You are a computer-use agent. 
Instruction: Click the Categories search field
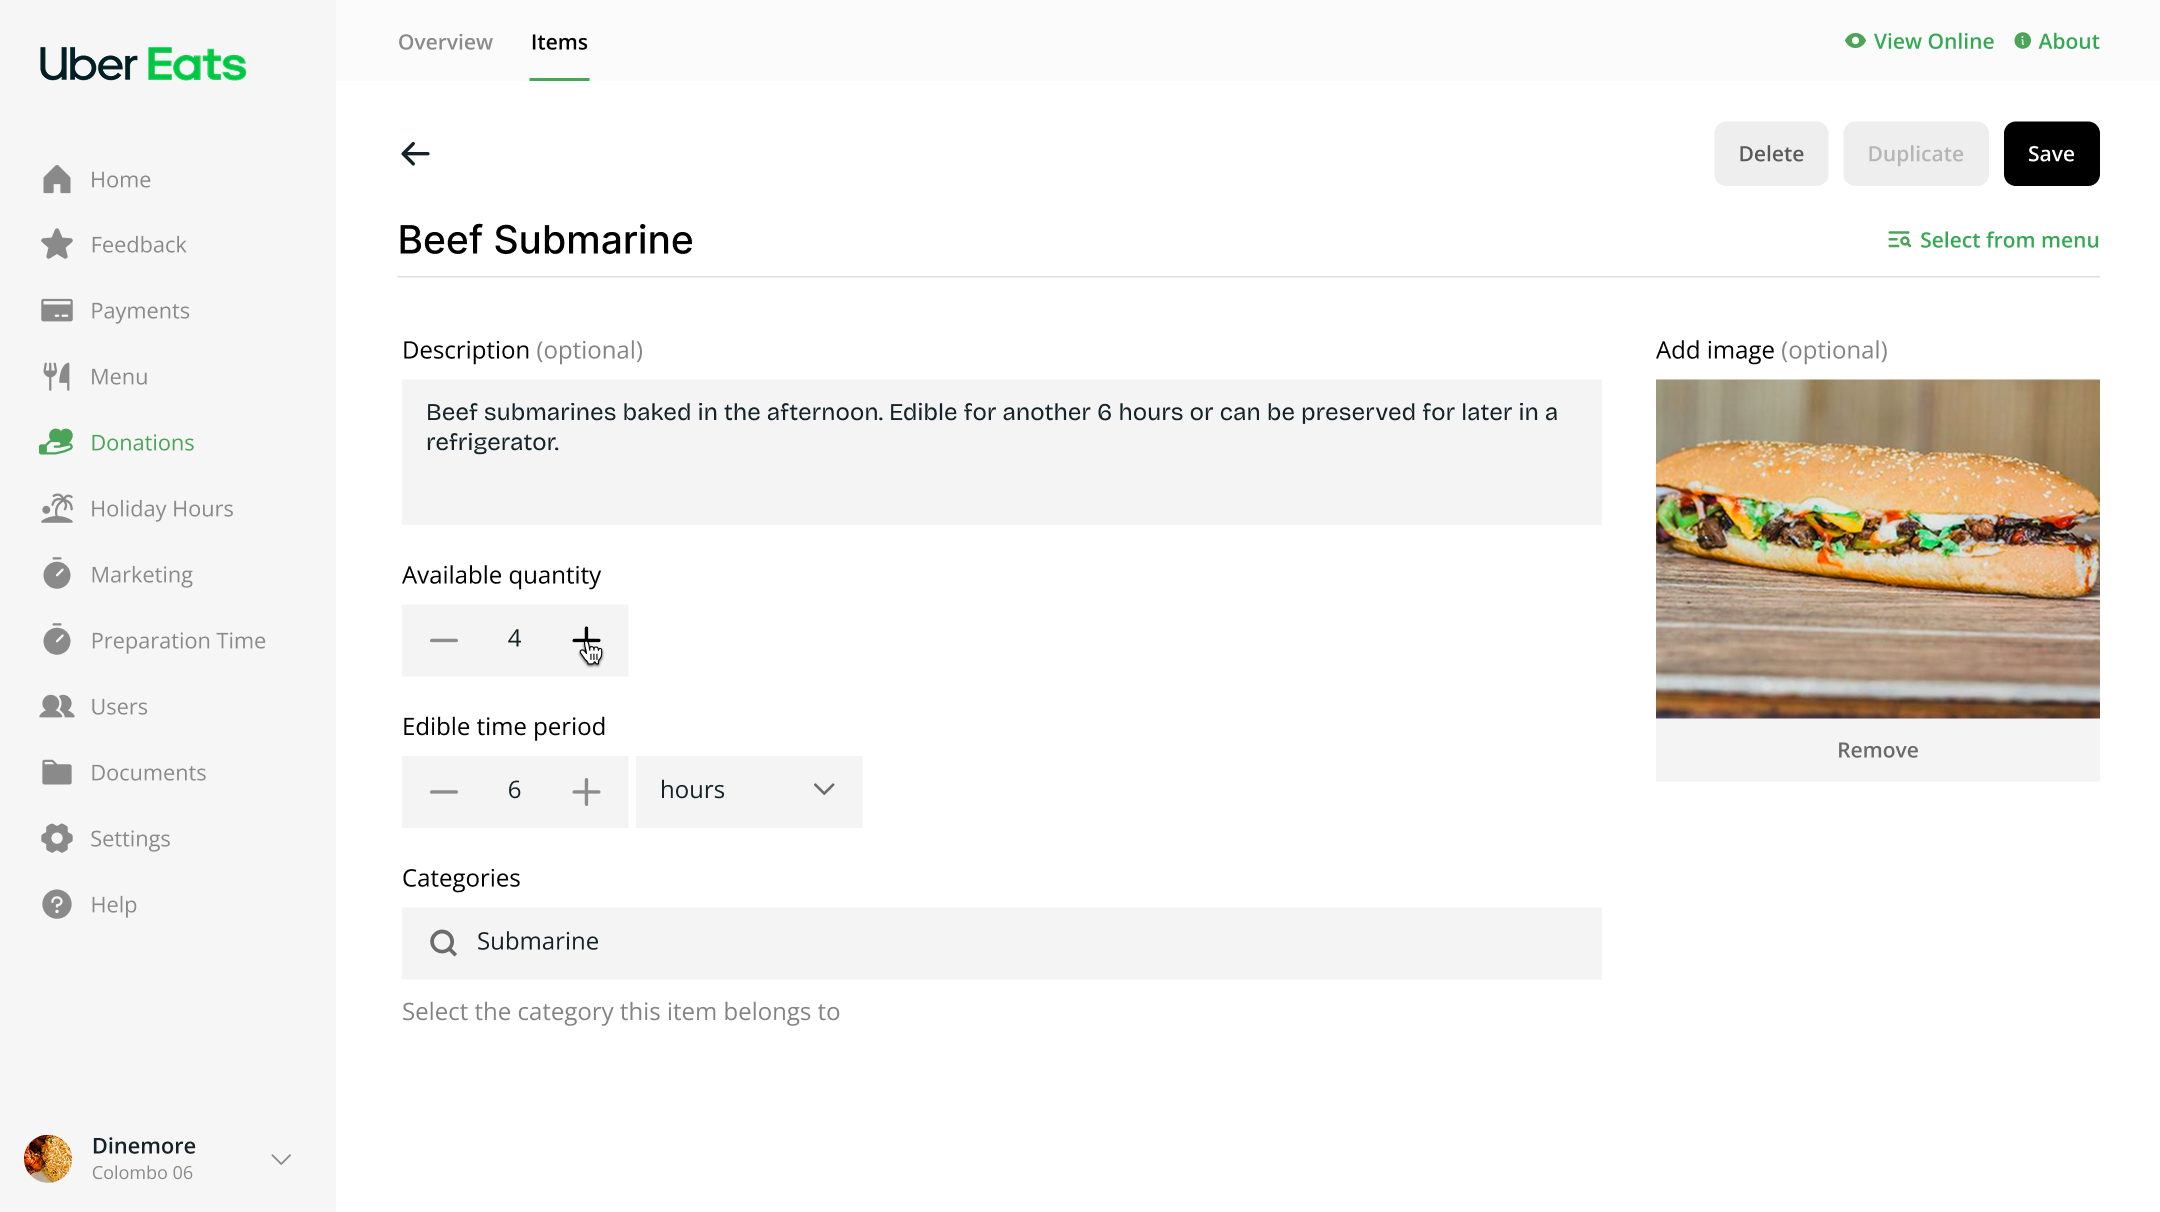(x=1001, y=942)
